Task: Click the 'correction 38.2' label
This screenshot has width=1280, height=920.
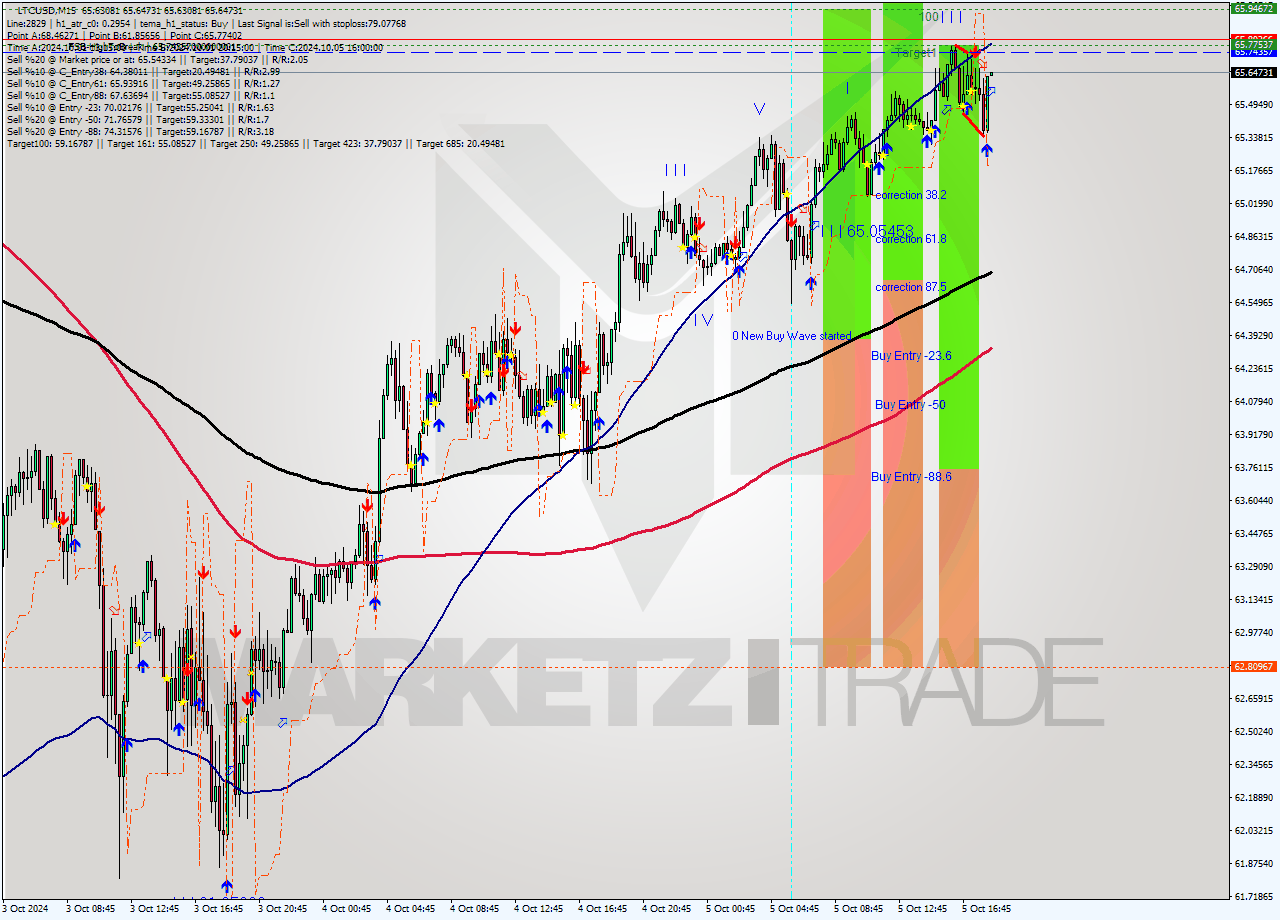Action: (910, 195)
